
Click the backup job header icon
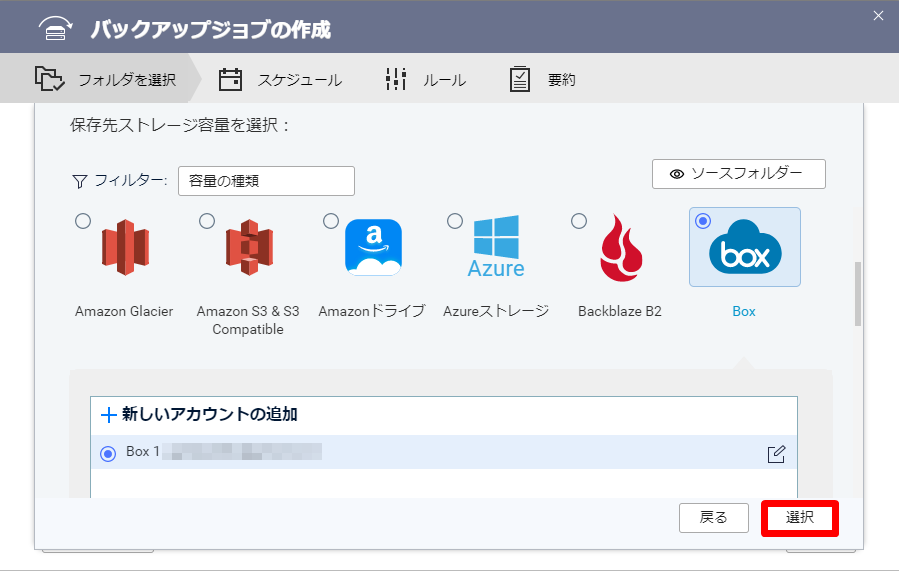click(56, 29)
